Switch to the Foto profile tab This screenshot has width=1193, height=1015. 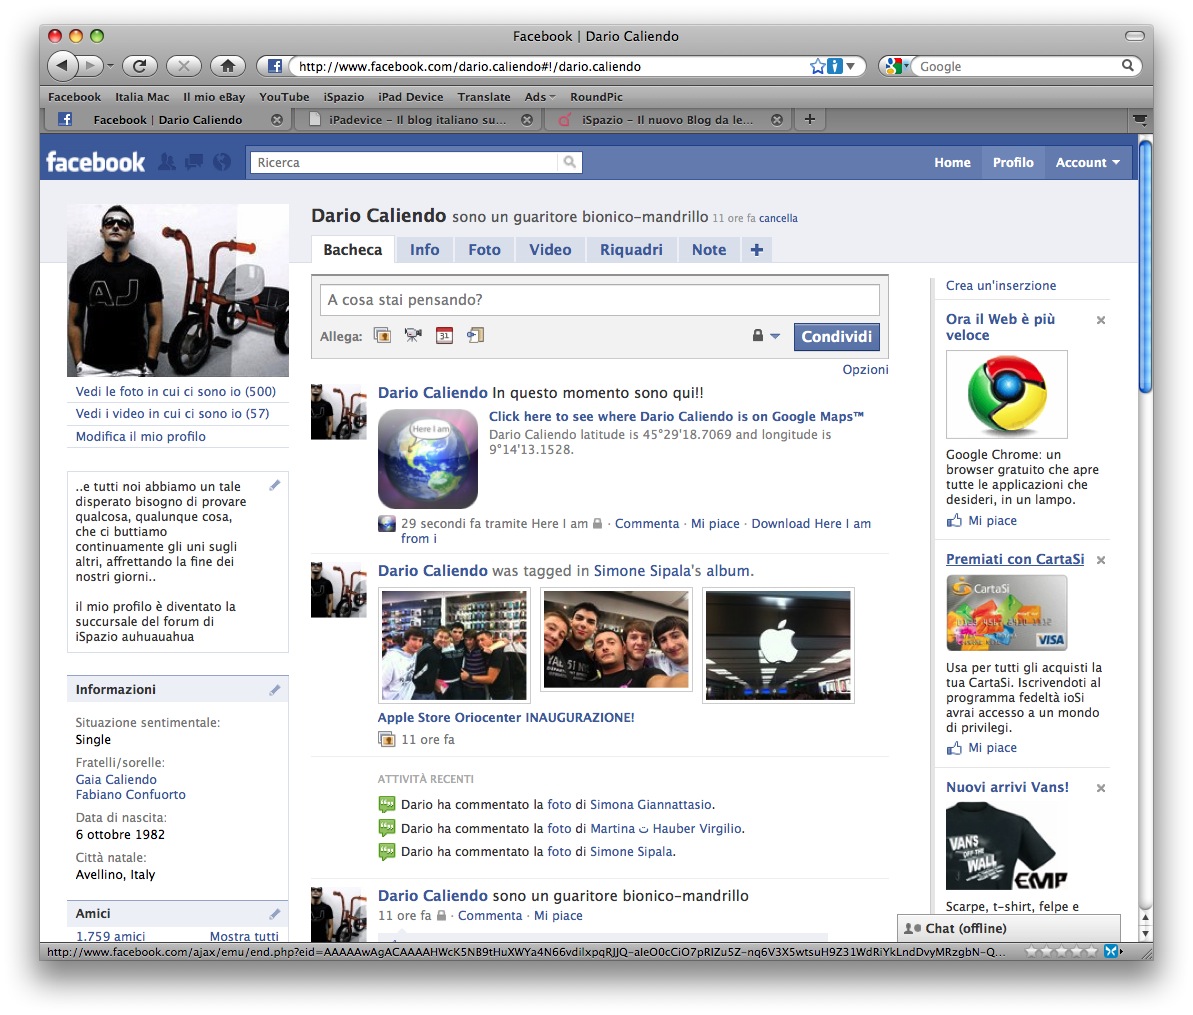pos(484,250)
